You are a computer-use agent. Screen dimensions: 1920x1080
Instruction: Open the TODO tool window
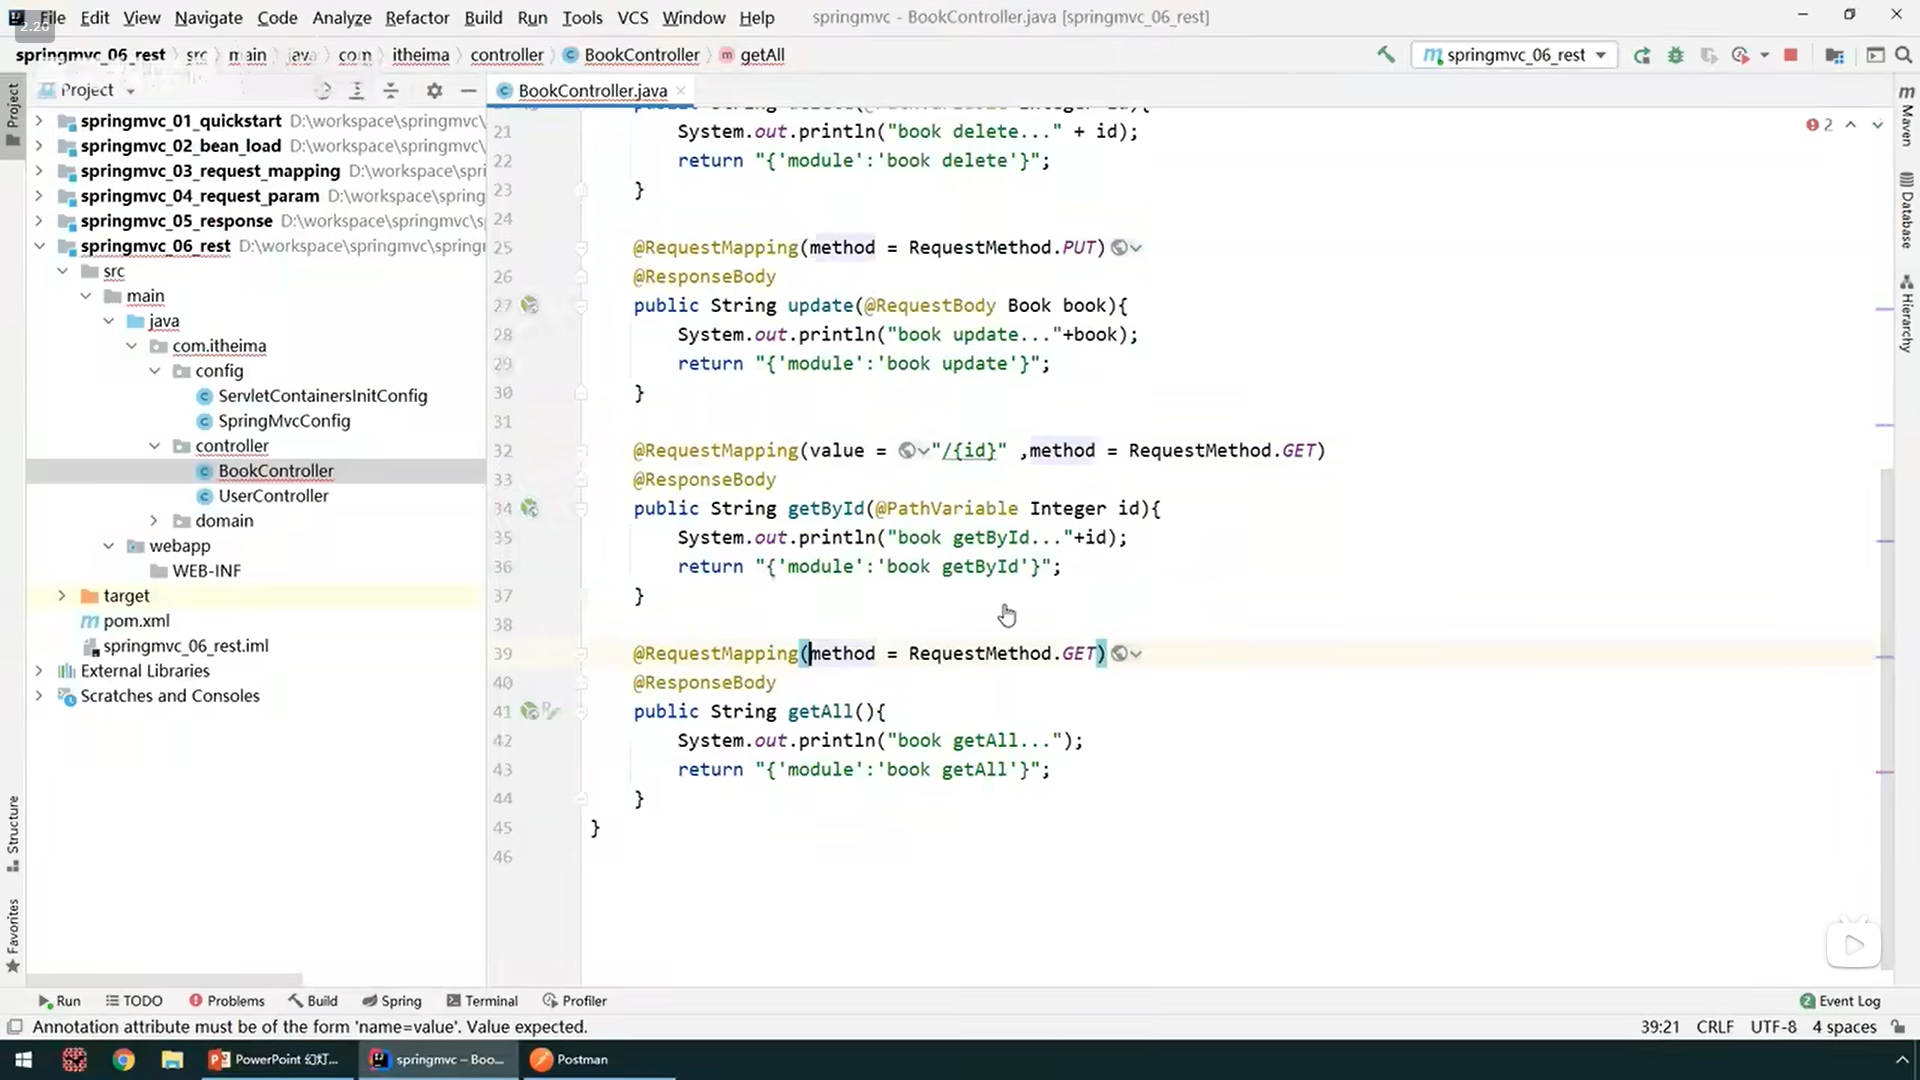point(134,1001)
